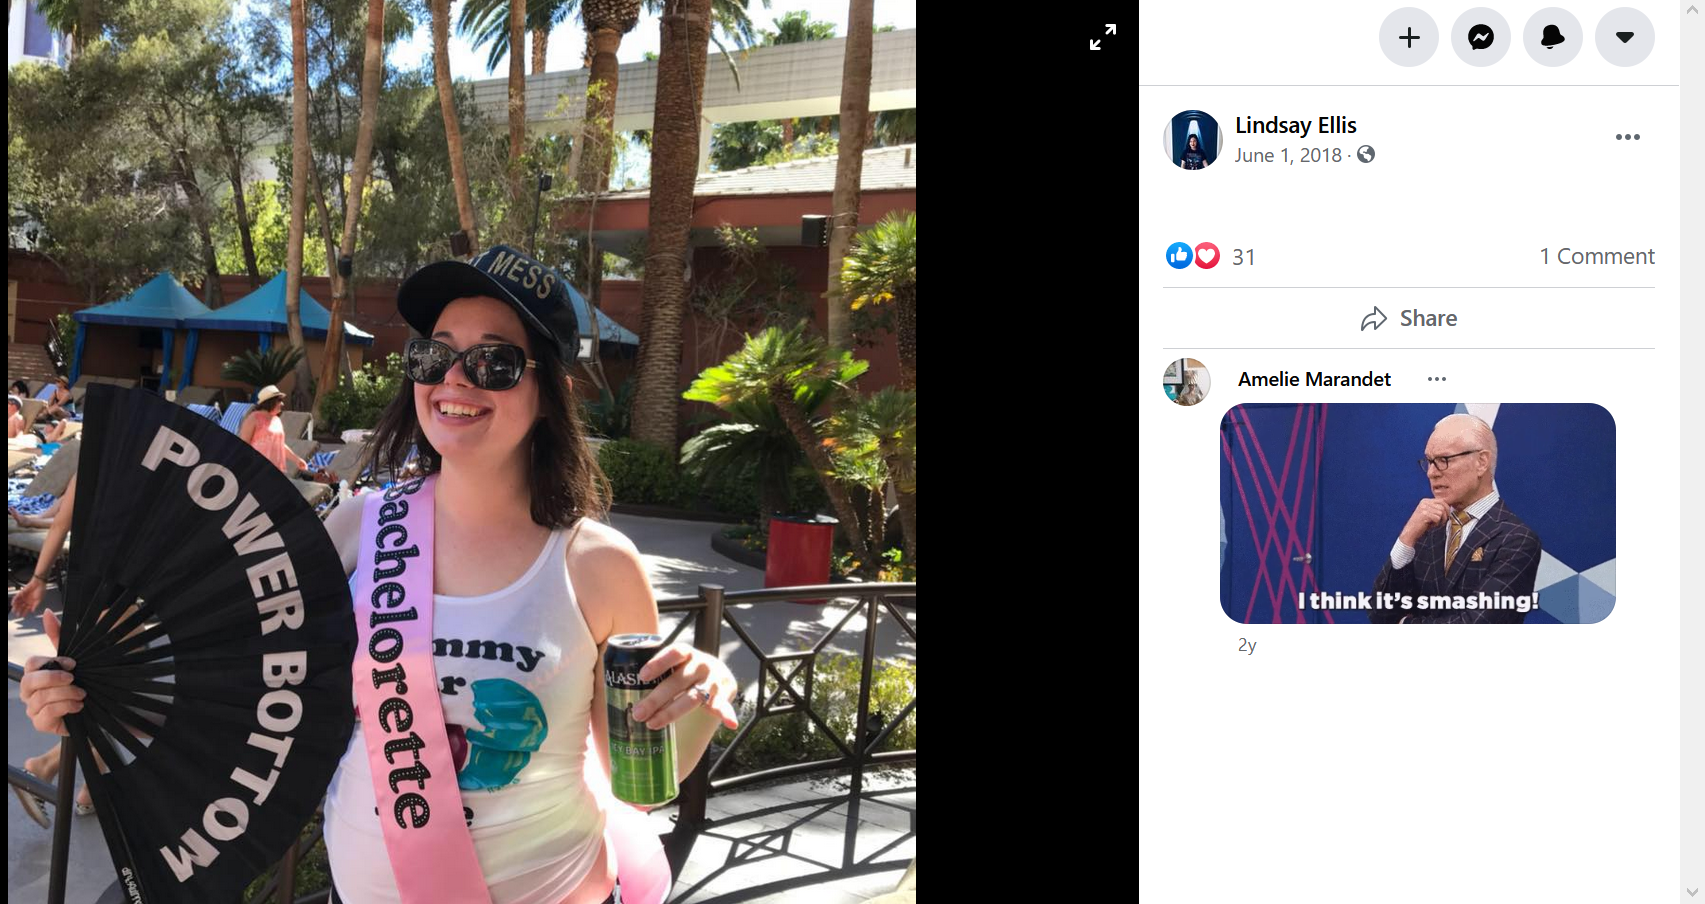This screenshot has height=904, width=1705.
Task: Open the June 1, 2018 timestamp
Action: (1287, 155)
